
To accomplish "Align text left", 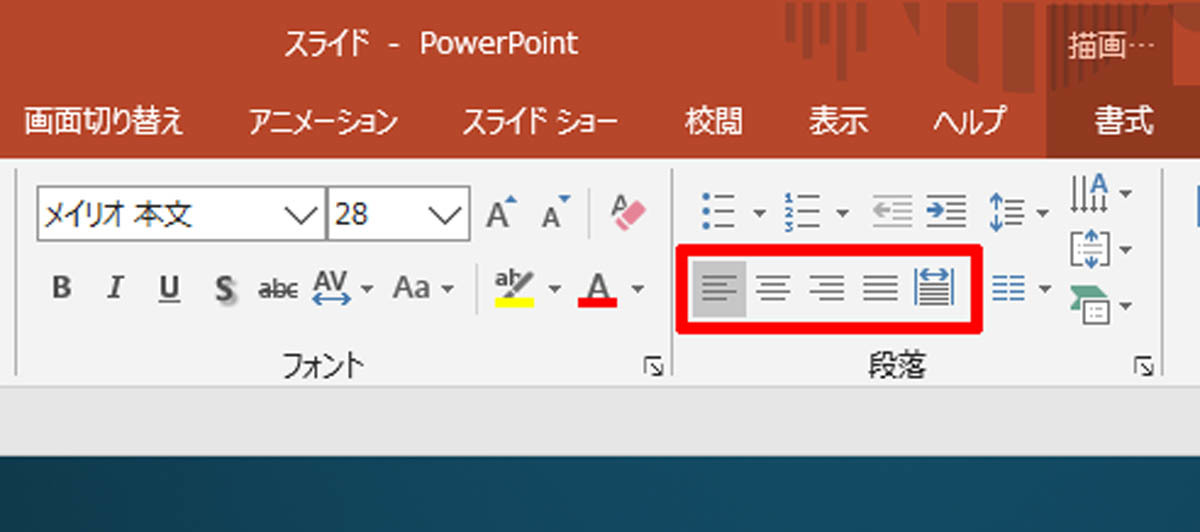I will [719, 289].
